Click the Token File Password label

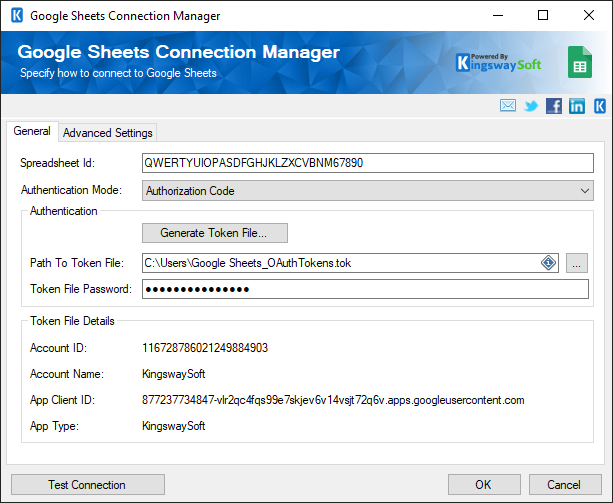[x=81, y=289]
